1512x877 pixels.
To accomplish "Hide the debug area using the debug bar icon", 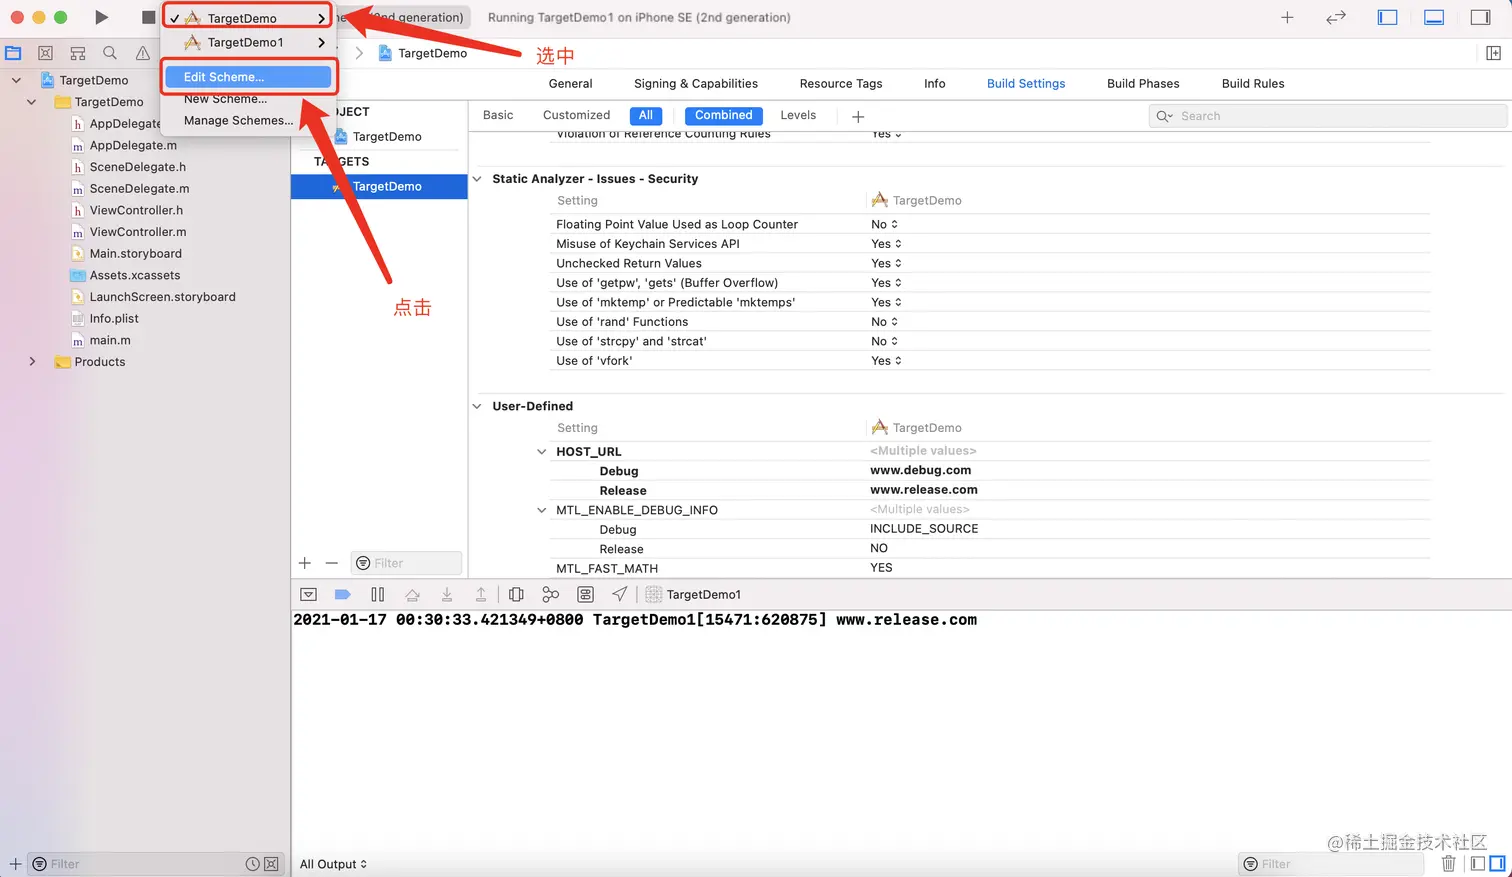I will (309, 594).
